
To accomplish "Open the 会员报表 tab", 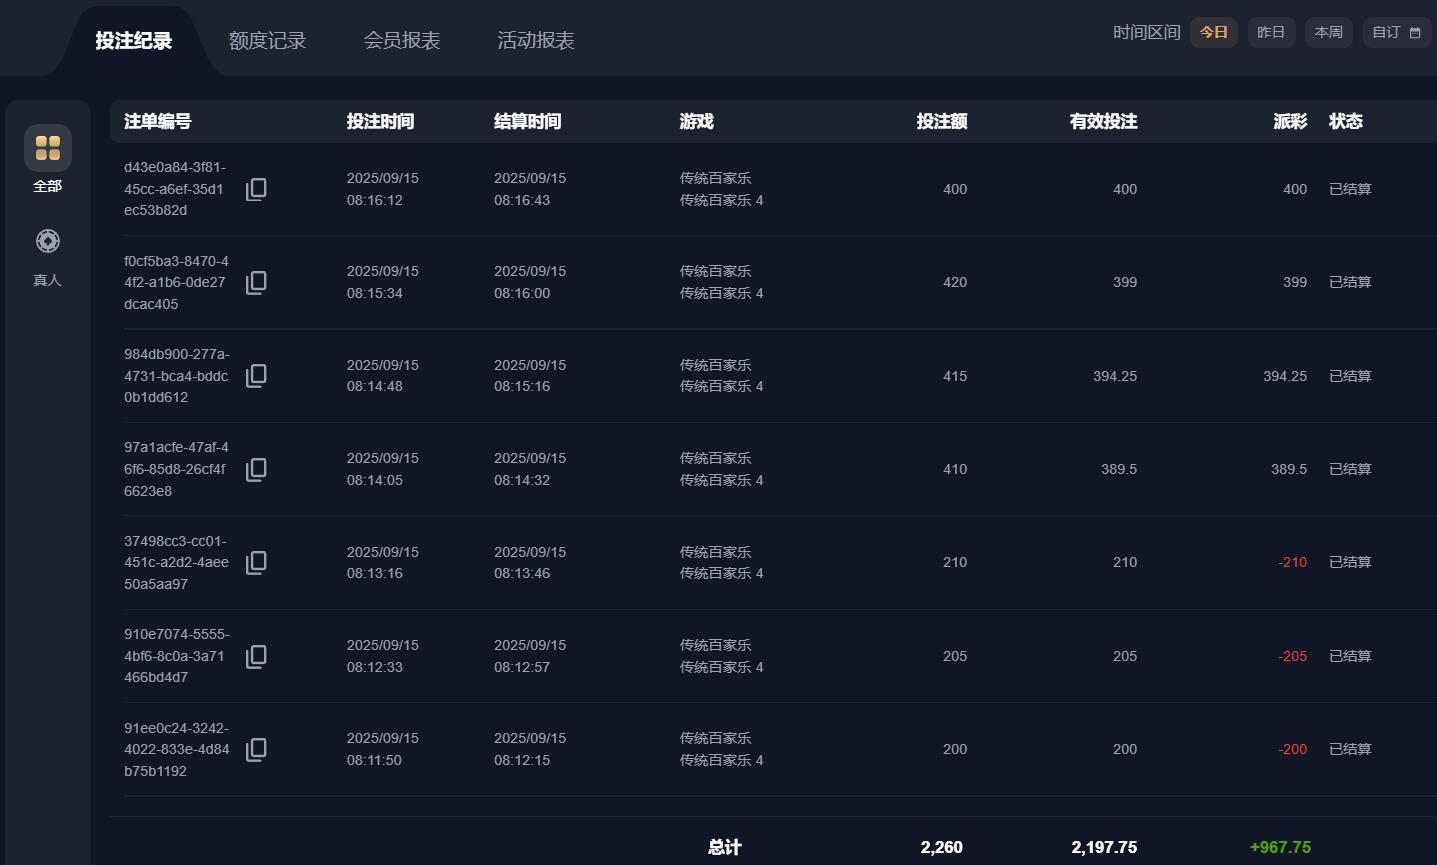I will (x=402, y=41).
